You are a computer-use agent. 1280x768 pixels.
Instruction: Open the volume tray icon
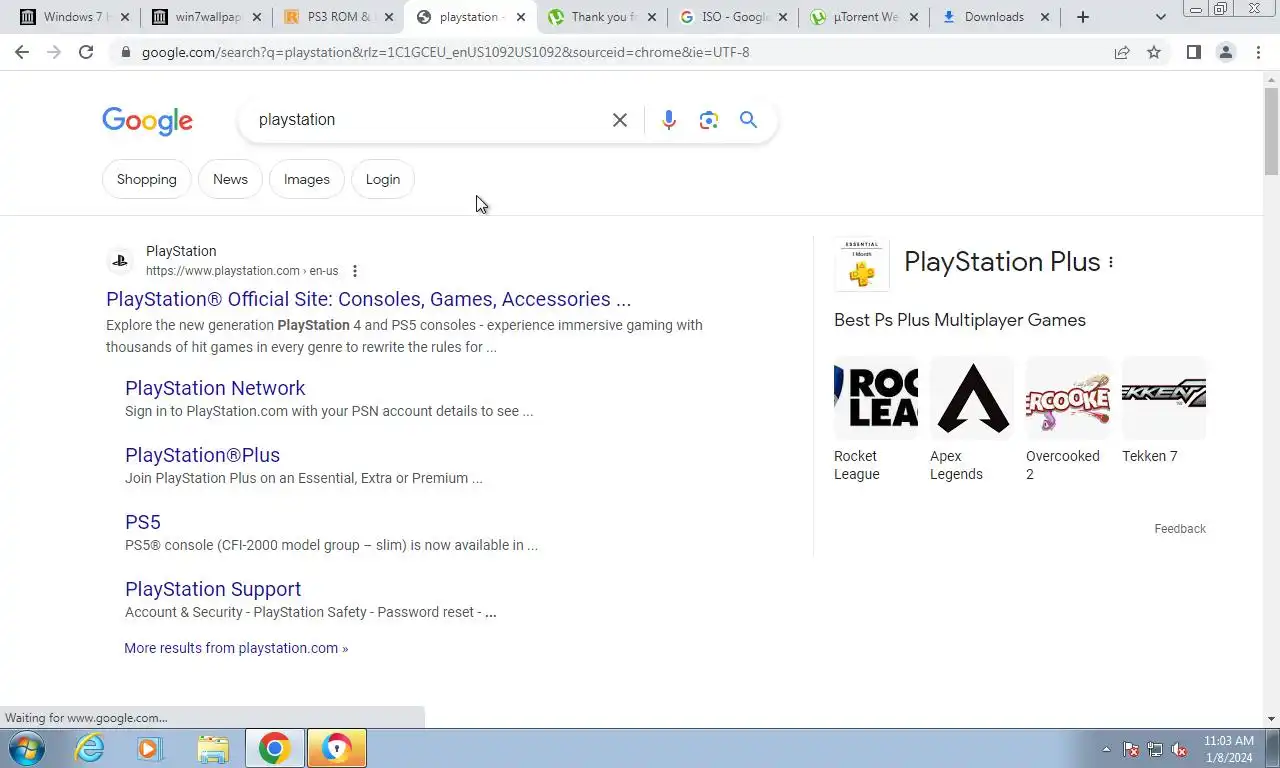tap(1179, 749)
